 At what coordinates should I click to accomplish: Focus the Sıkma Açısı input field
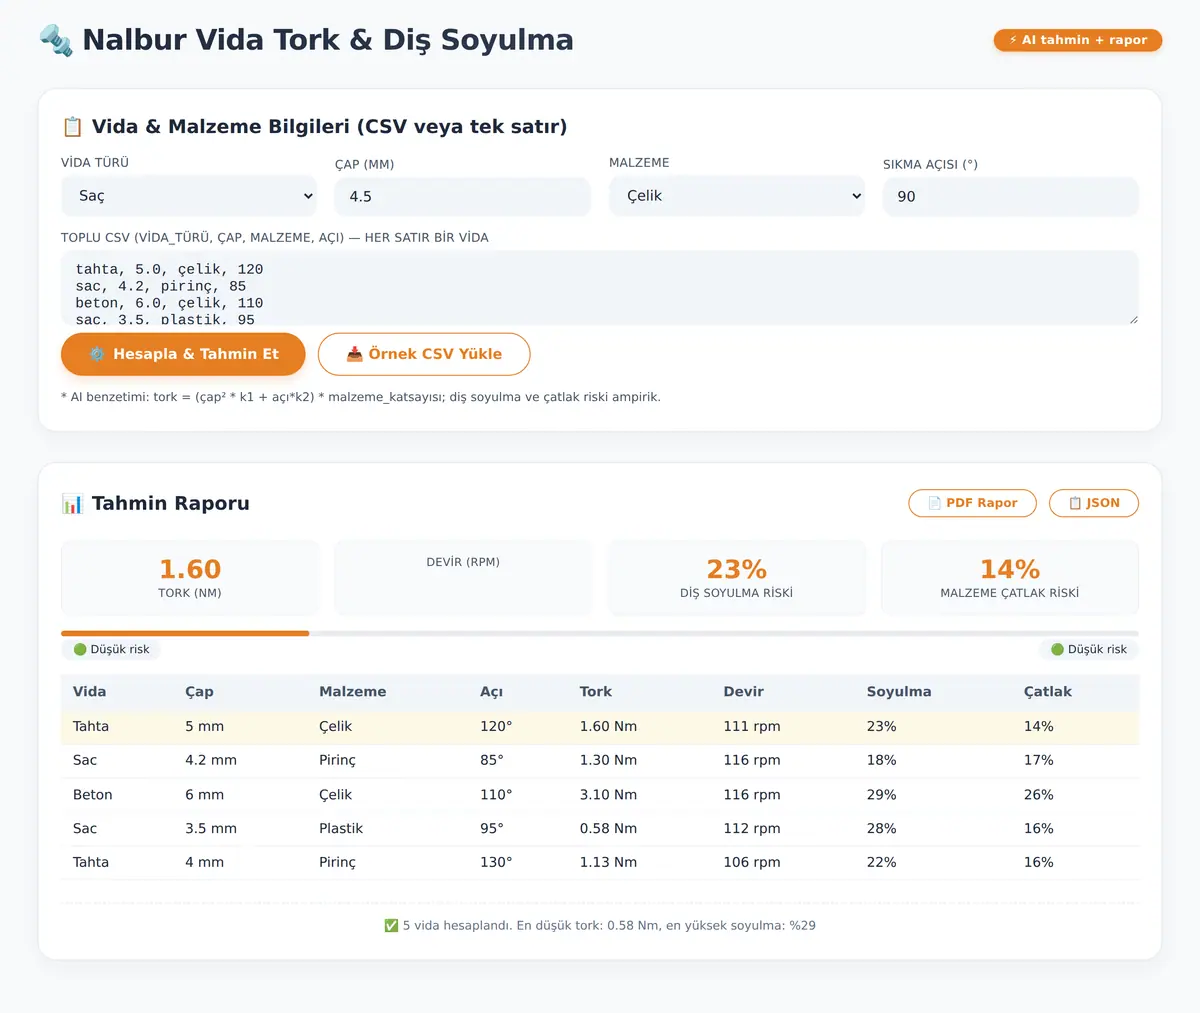pos(1011,197)
